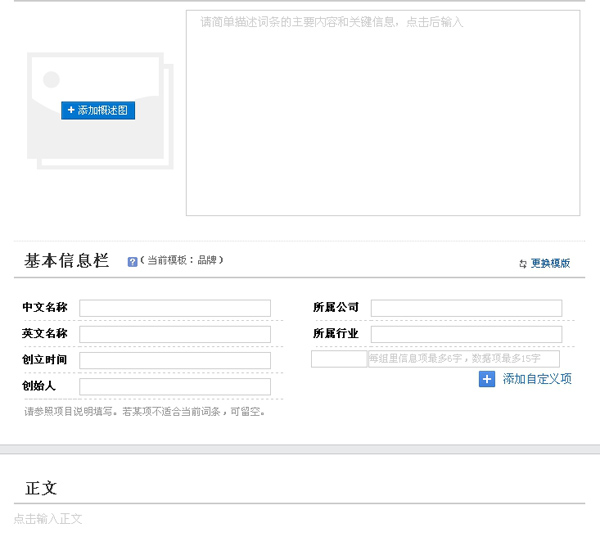Image resolution: width=600 pixels, height=537 pixels.
Task: Click the blue 添加概述图 button
Action: coord(98,110)
